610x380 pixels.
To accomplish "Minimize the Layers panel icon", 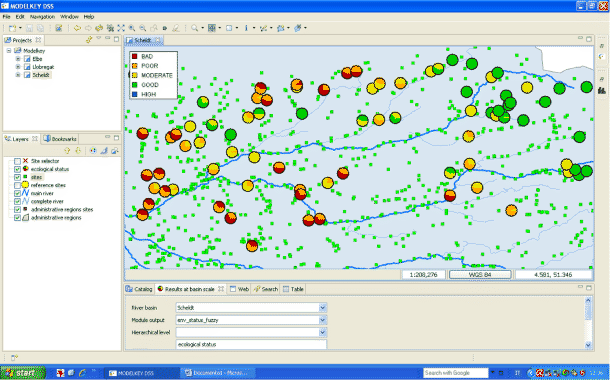I will click(x=108, y=137).
